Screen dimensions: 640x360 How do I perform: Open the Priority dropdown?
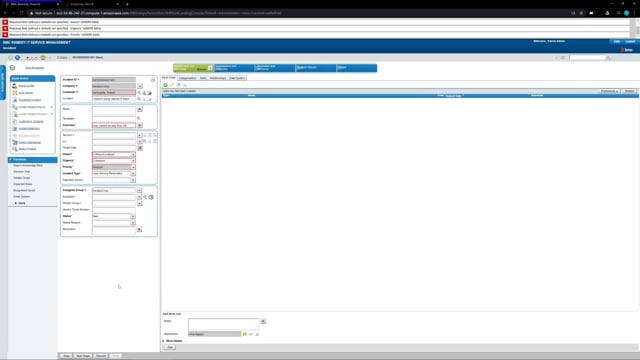pyautogui.click(x=133, y=167)
